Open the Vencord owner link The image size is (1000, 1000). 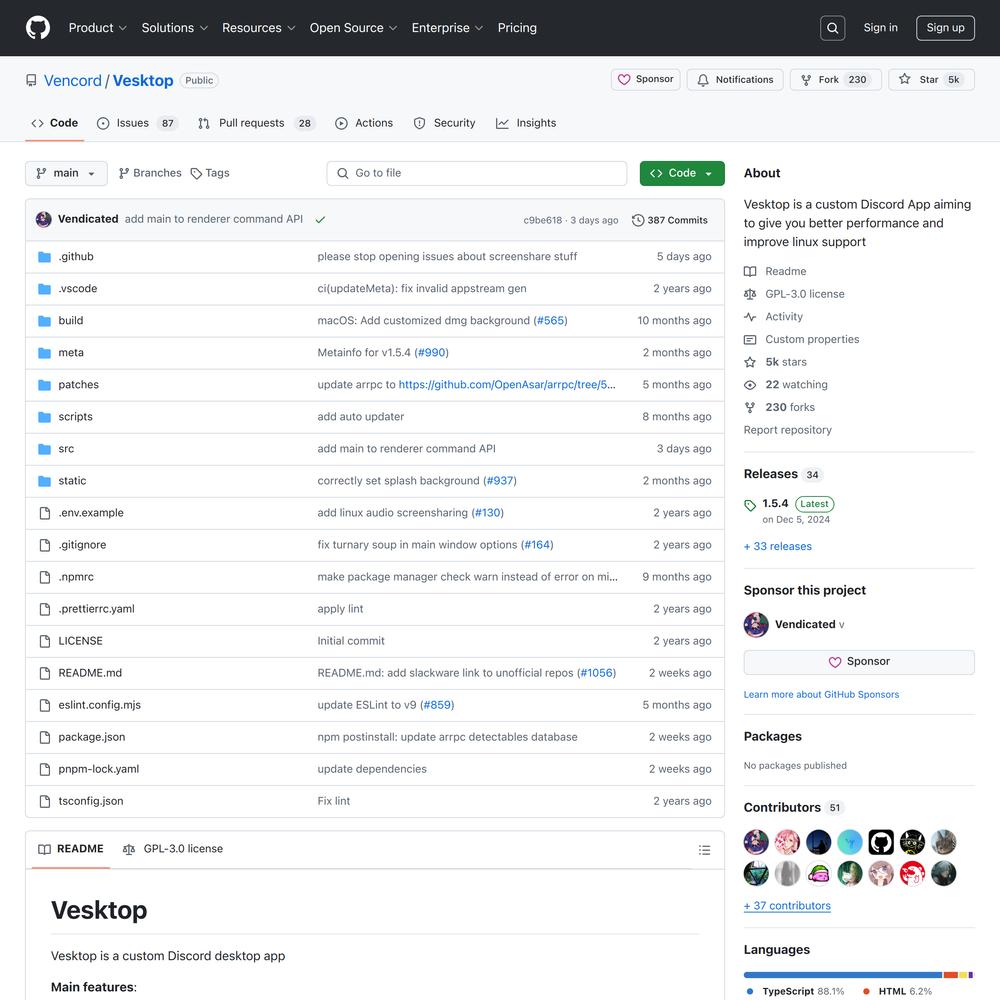73,80
